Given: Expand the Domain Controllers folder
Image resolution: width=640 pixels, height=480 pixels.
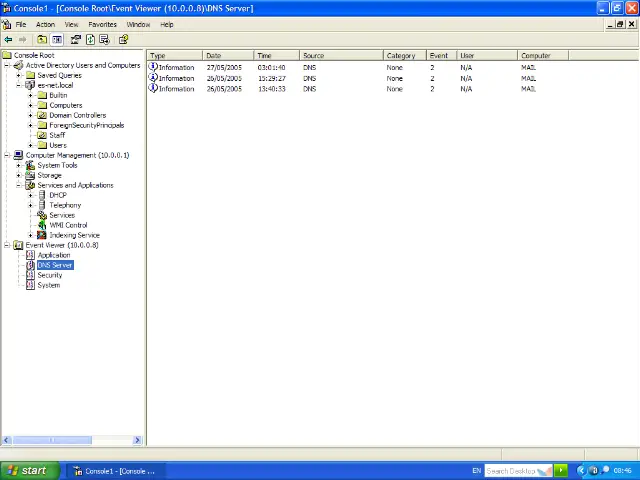Looking at the screenshot, I should pyautogui.click(x=31, y=115).
